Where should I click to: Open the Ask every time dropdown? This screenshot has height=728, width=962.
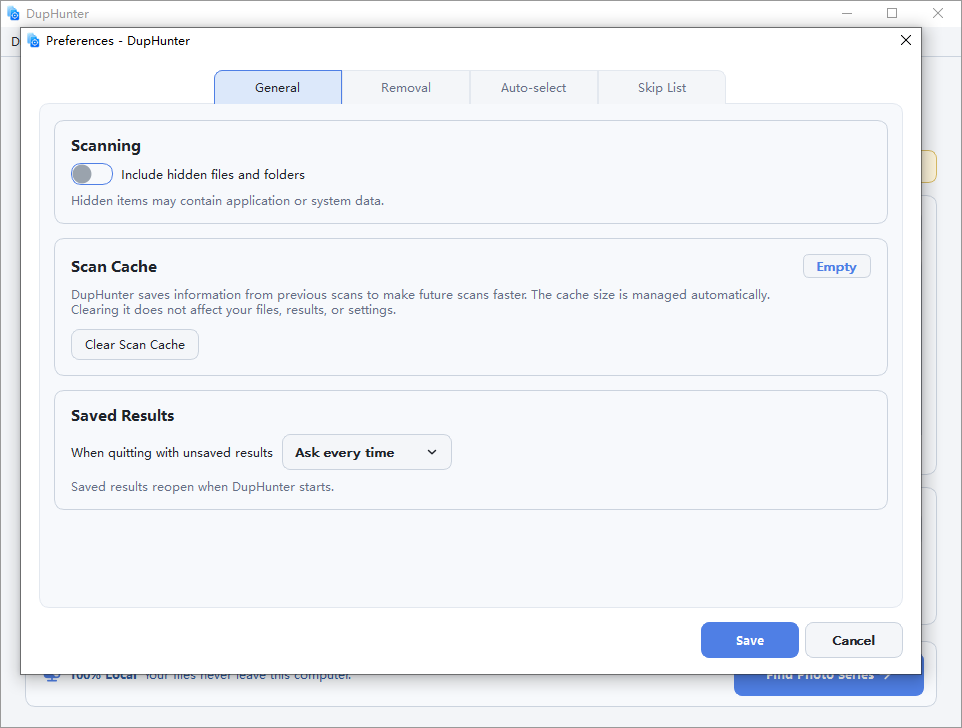(367, 452)
